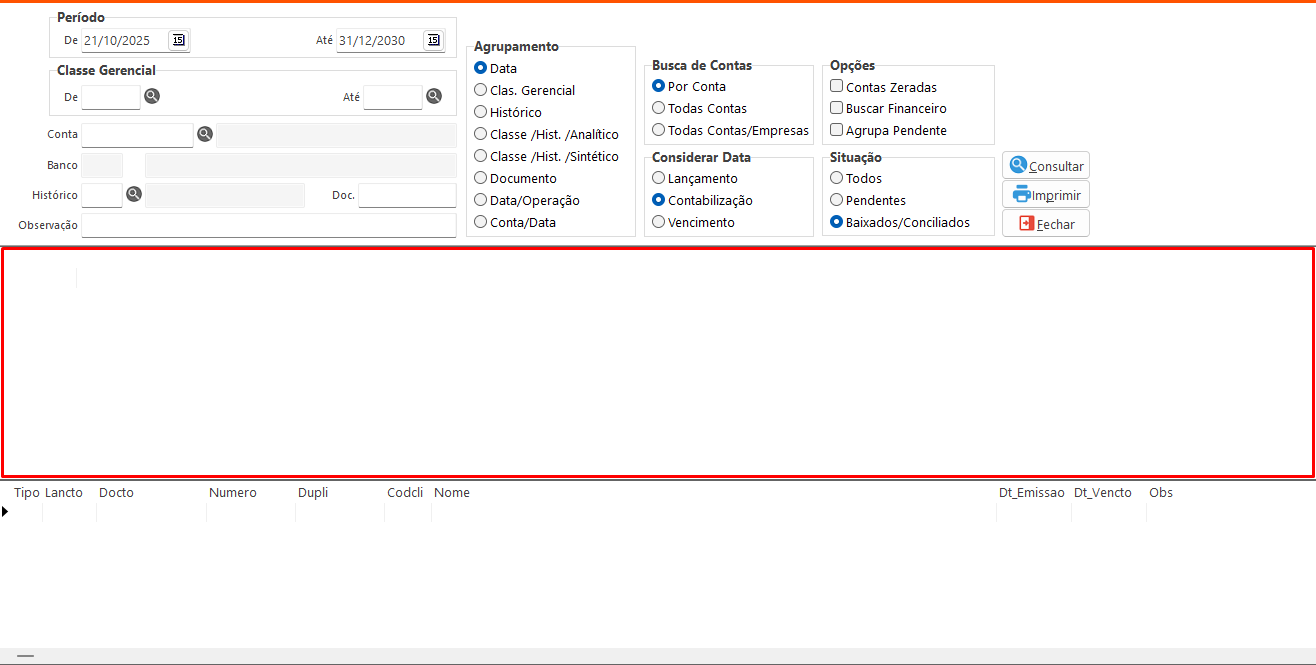Choose Todas Contas/Empresas search mode
The height and width of the screenshot is (665, 1316).
pyautogui.click(x=659, y=130)
